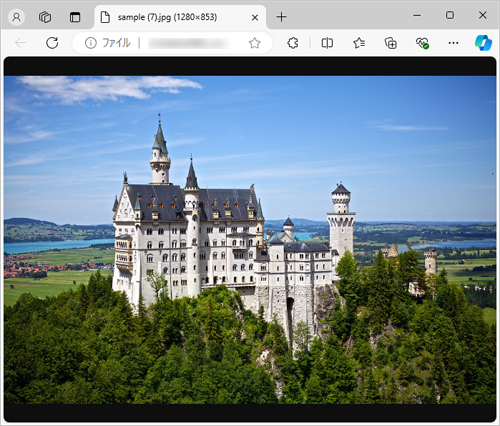Viewport: 500px width, 426px height.
Task: Select the sample (7).jpg tab
Action: pos(180,17)
